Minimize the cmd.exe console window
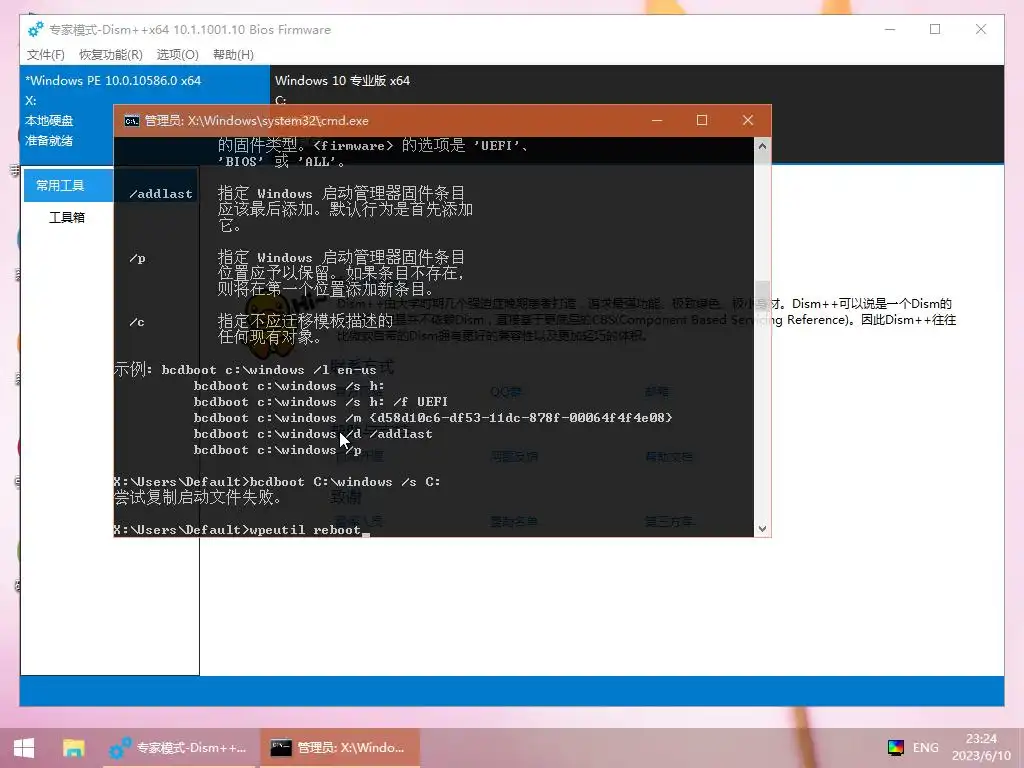 pyautogui.click(x=657, y=120)
